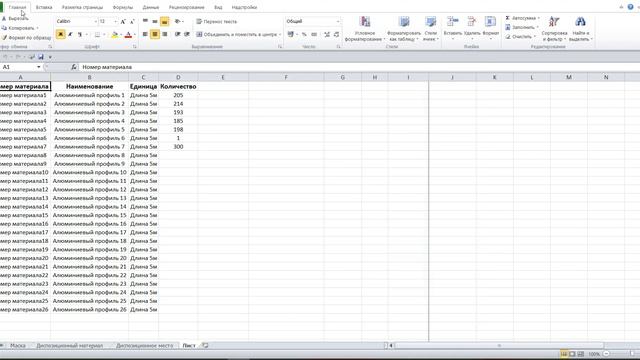
Task: Expand the Fill (Заполнить) dropdown
Action: tap(537, 27)
